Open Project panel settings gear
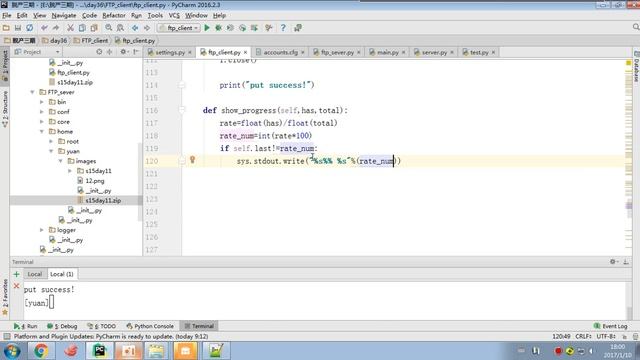This screenshot has width=640, height=360. tap(123, 52)
